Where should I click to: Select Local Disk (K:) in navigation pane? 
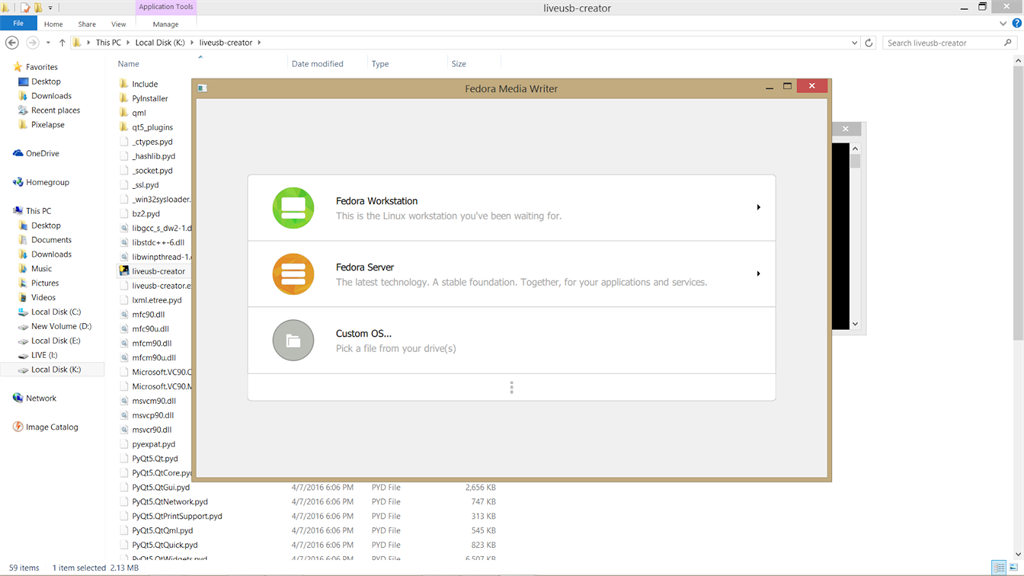point(52,370)
